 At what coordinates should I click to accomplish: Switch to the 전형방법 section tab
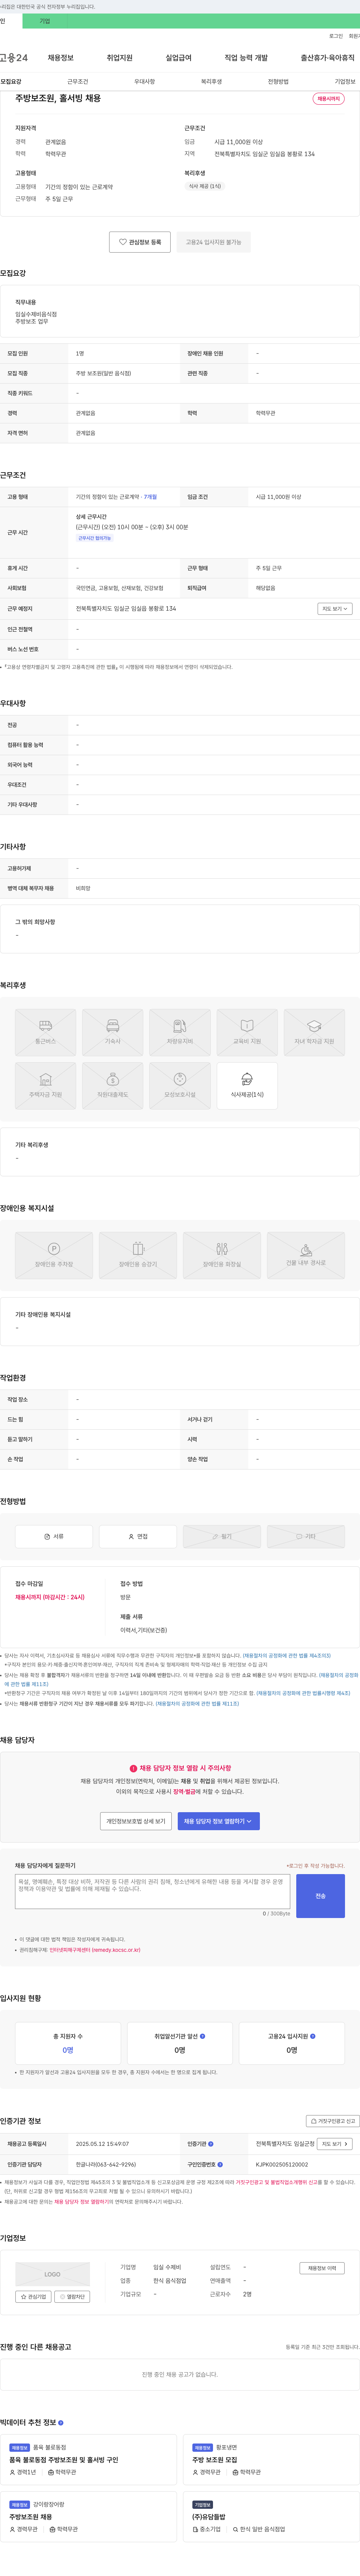(x=278, y=82)
